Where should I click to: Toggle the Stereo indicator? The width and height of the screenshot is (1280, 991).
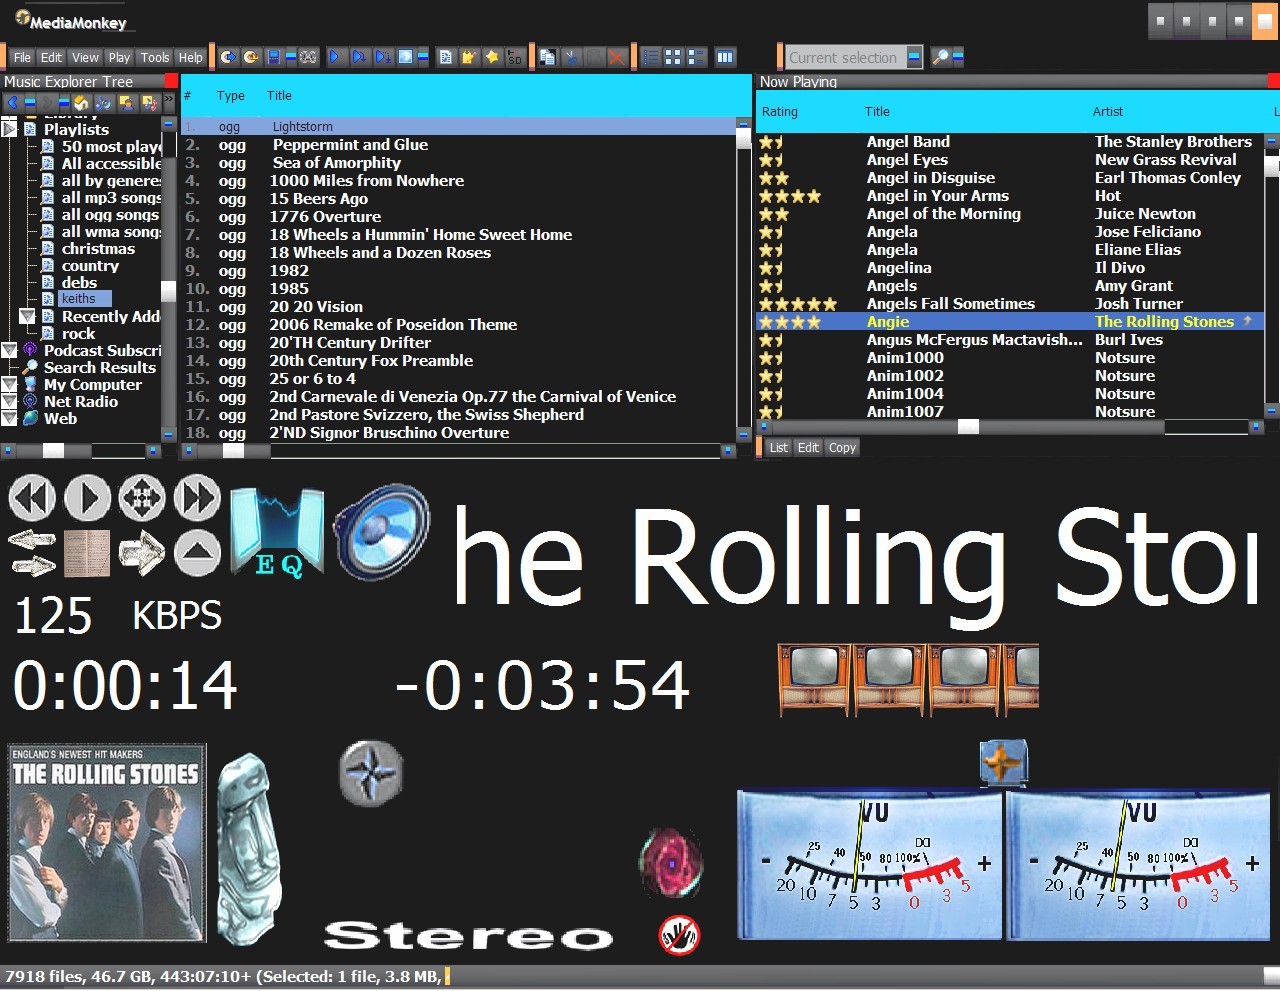468,936
